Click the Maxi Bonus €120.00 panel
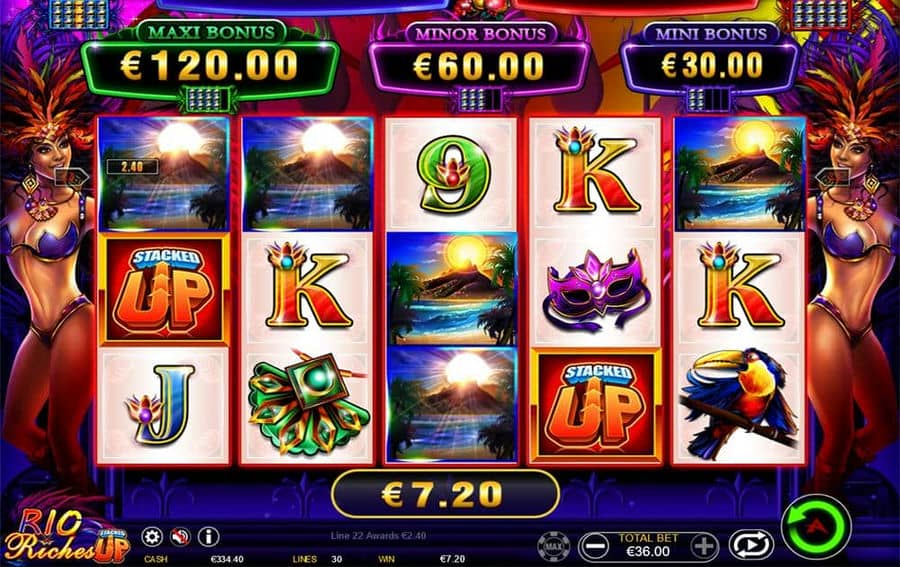 pos(210,64)
